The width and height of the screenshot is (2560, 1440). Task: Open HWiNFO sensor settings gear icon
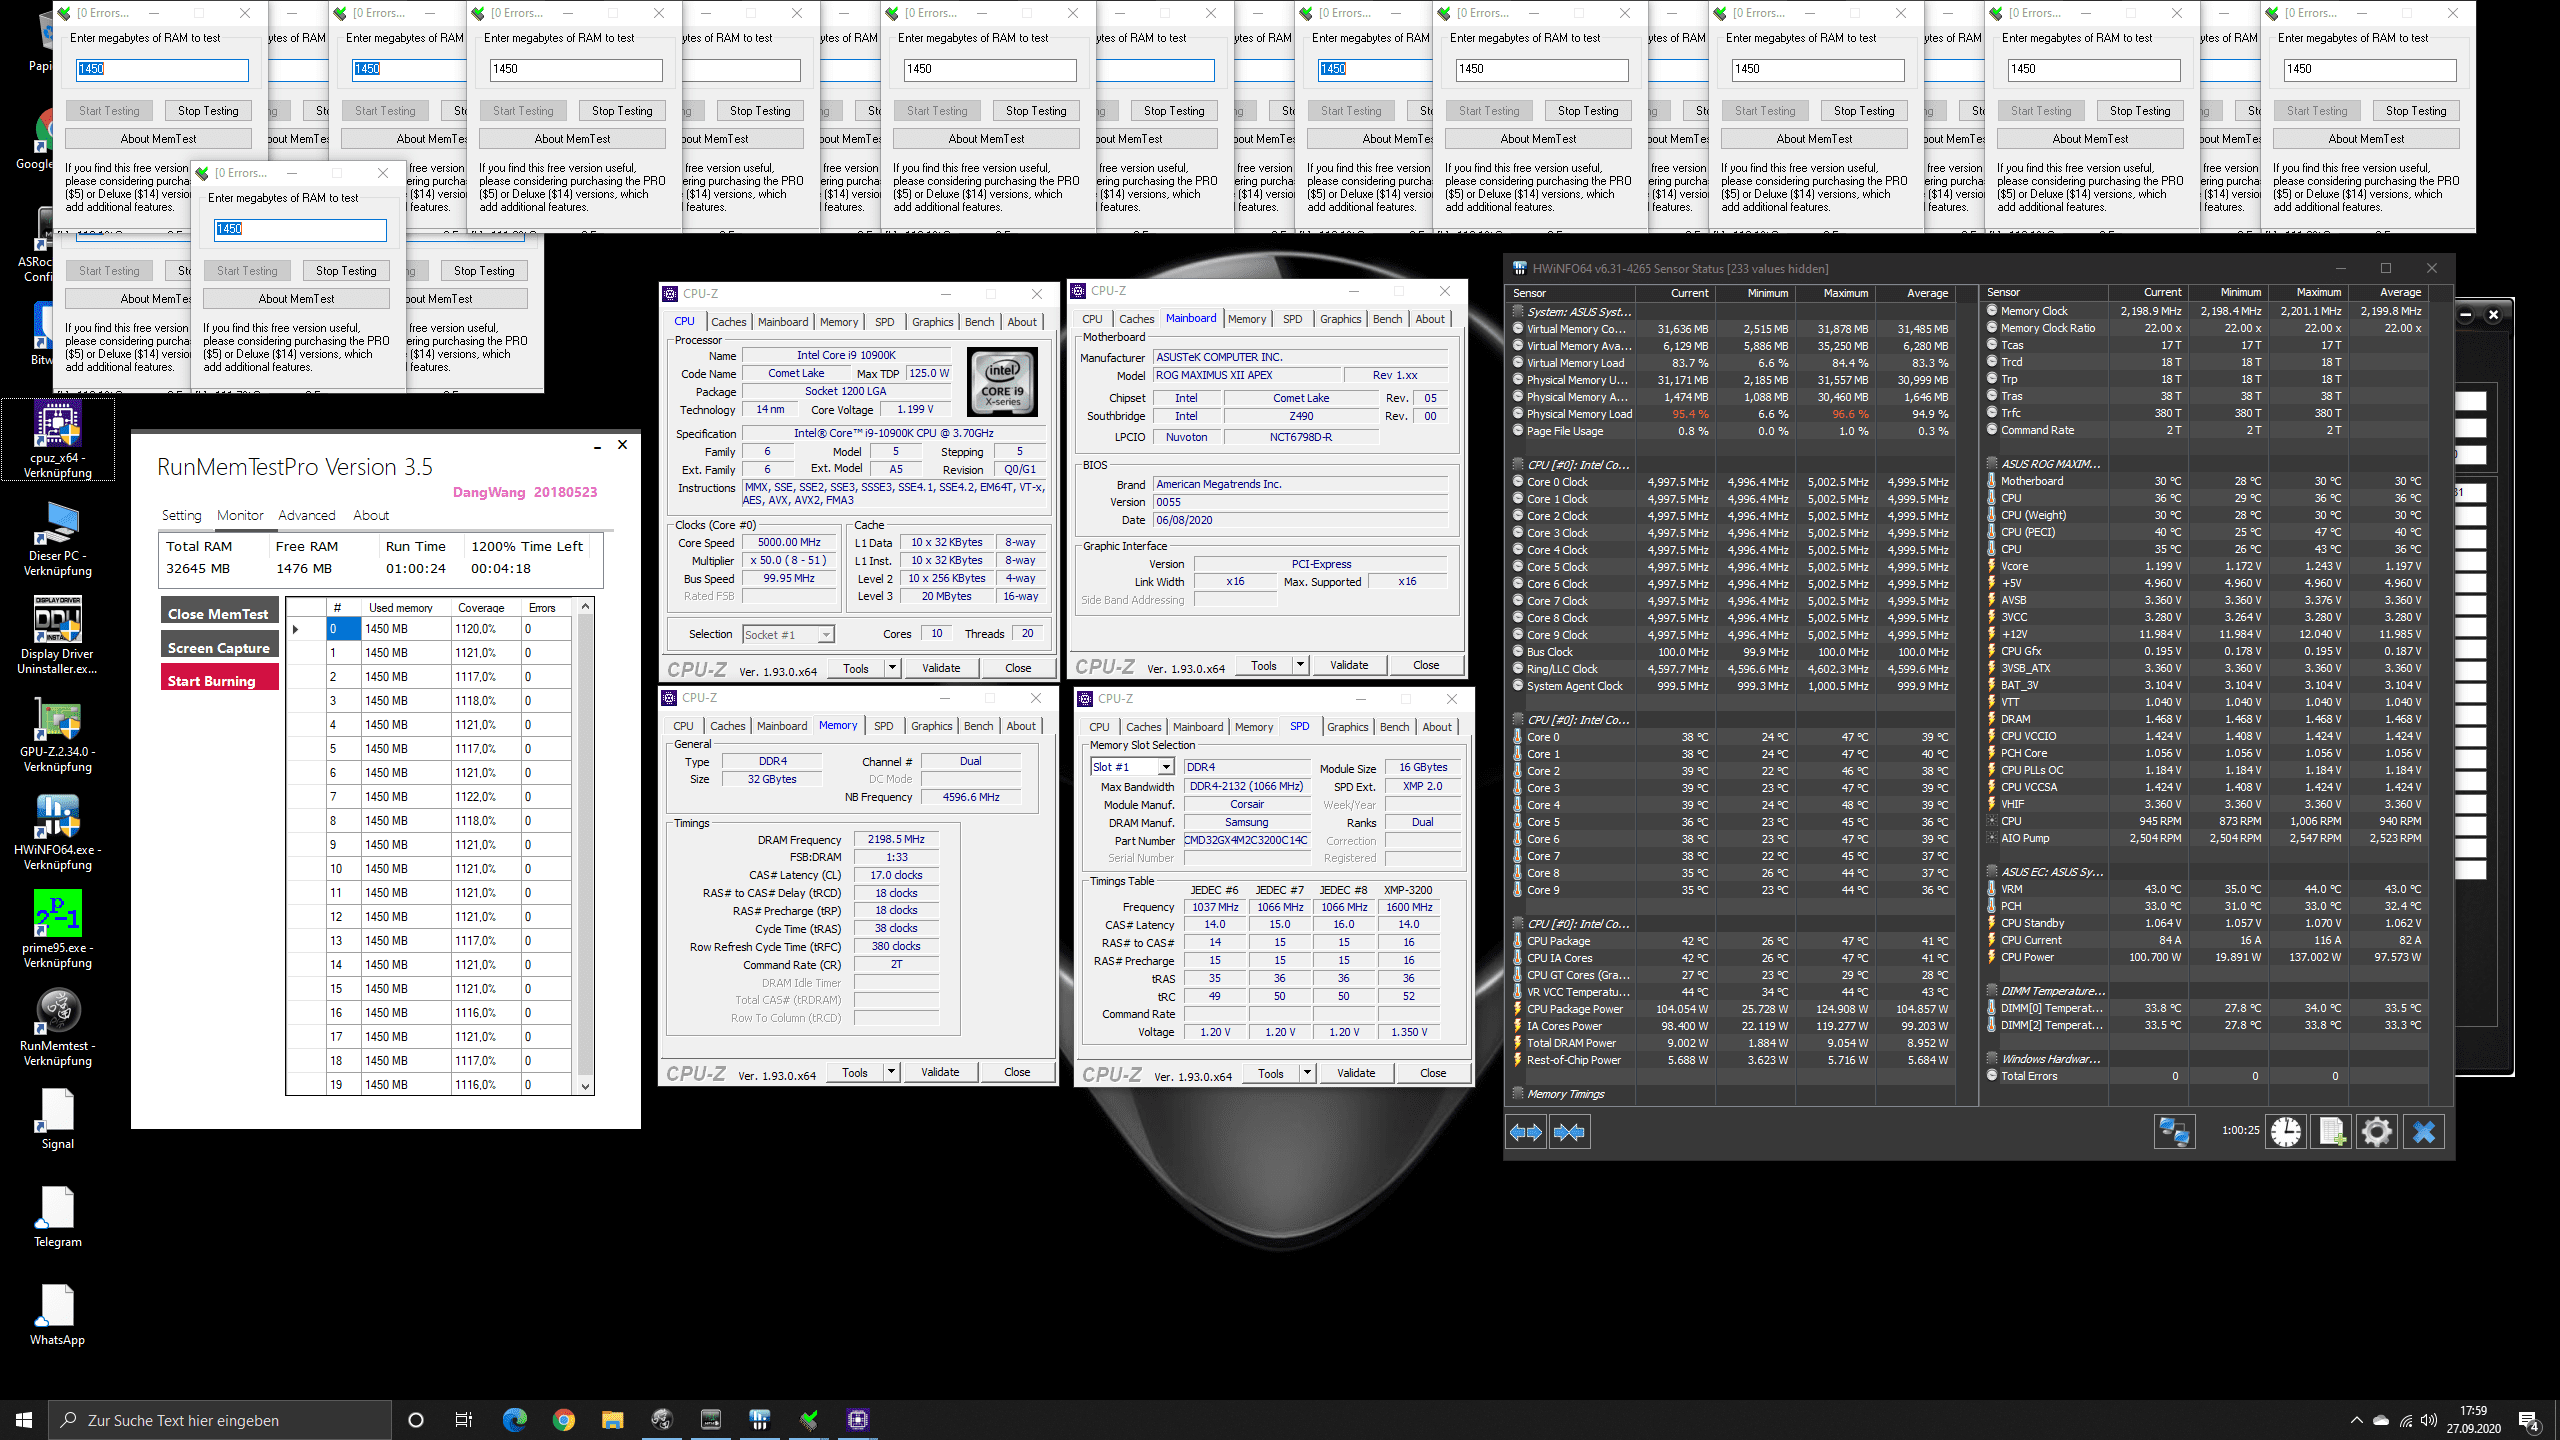(2376, 1132)
